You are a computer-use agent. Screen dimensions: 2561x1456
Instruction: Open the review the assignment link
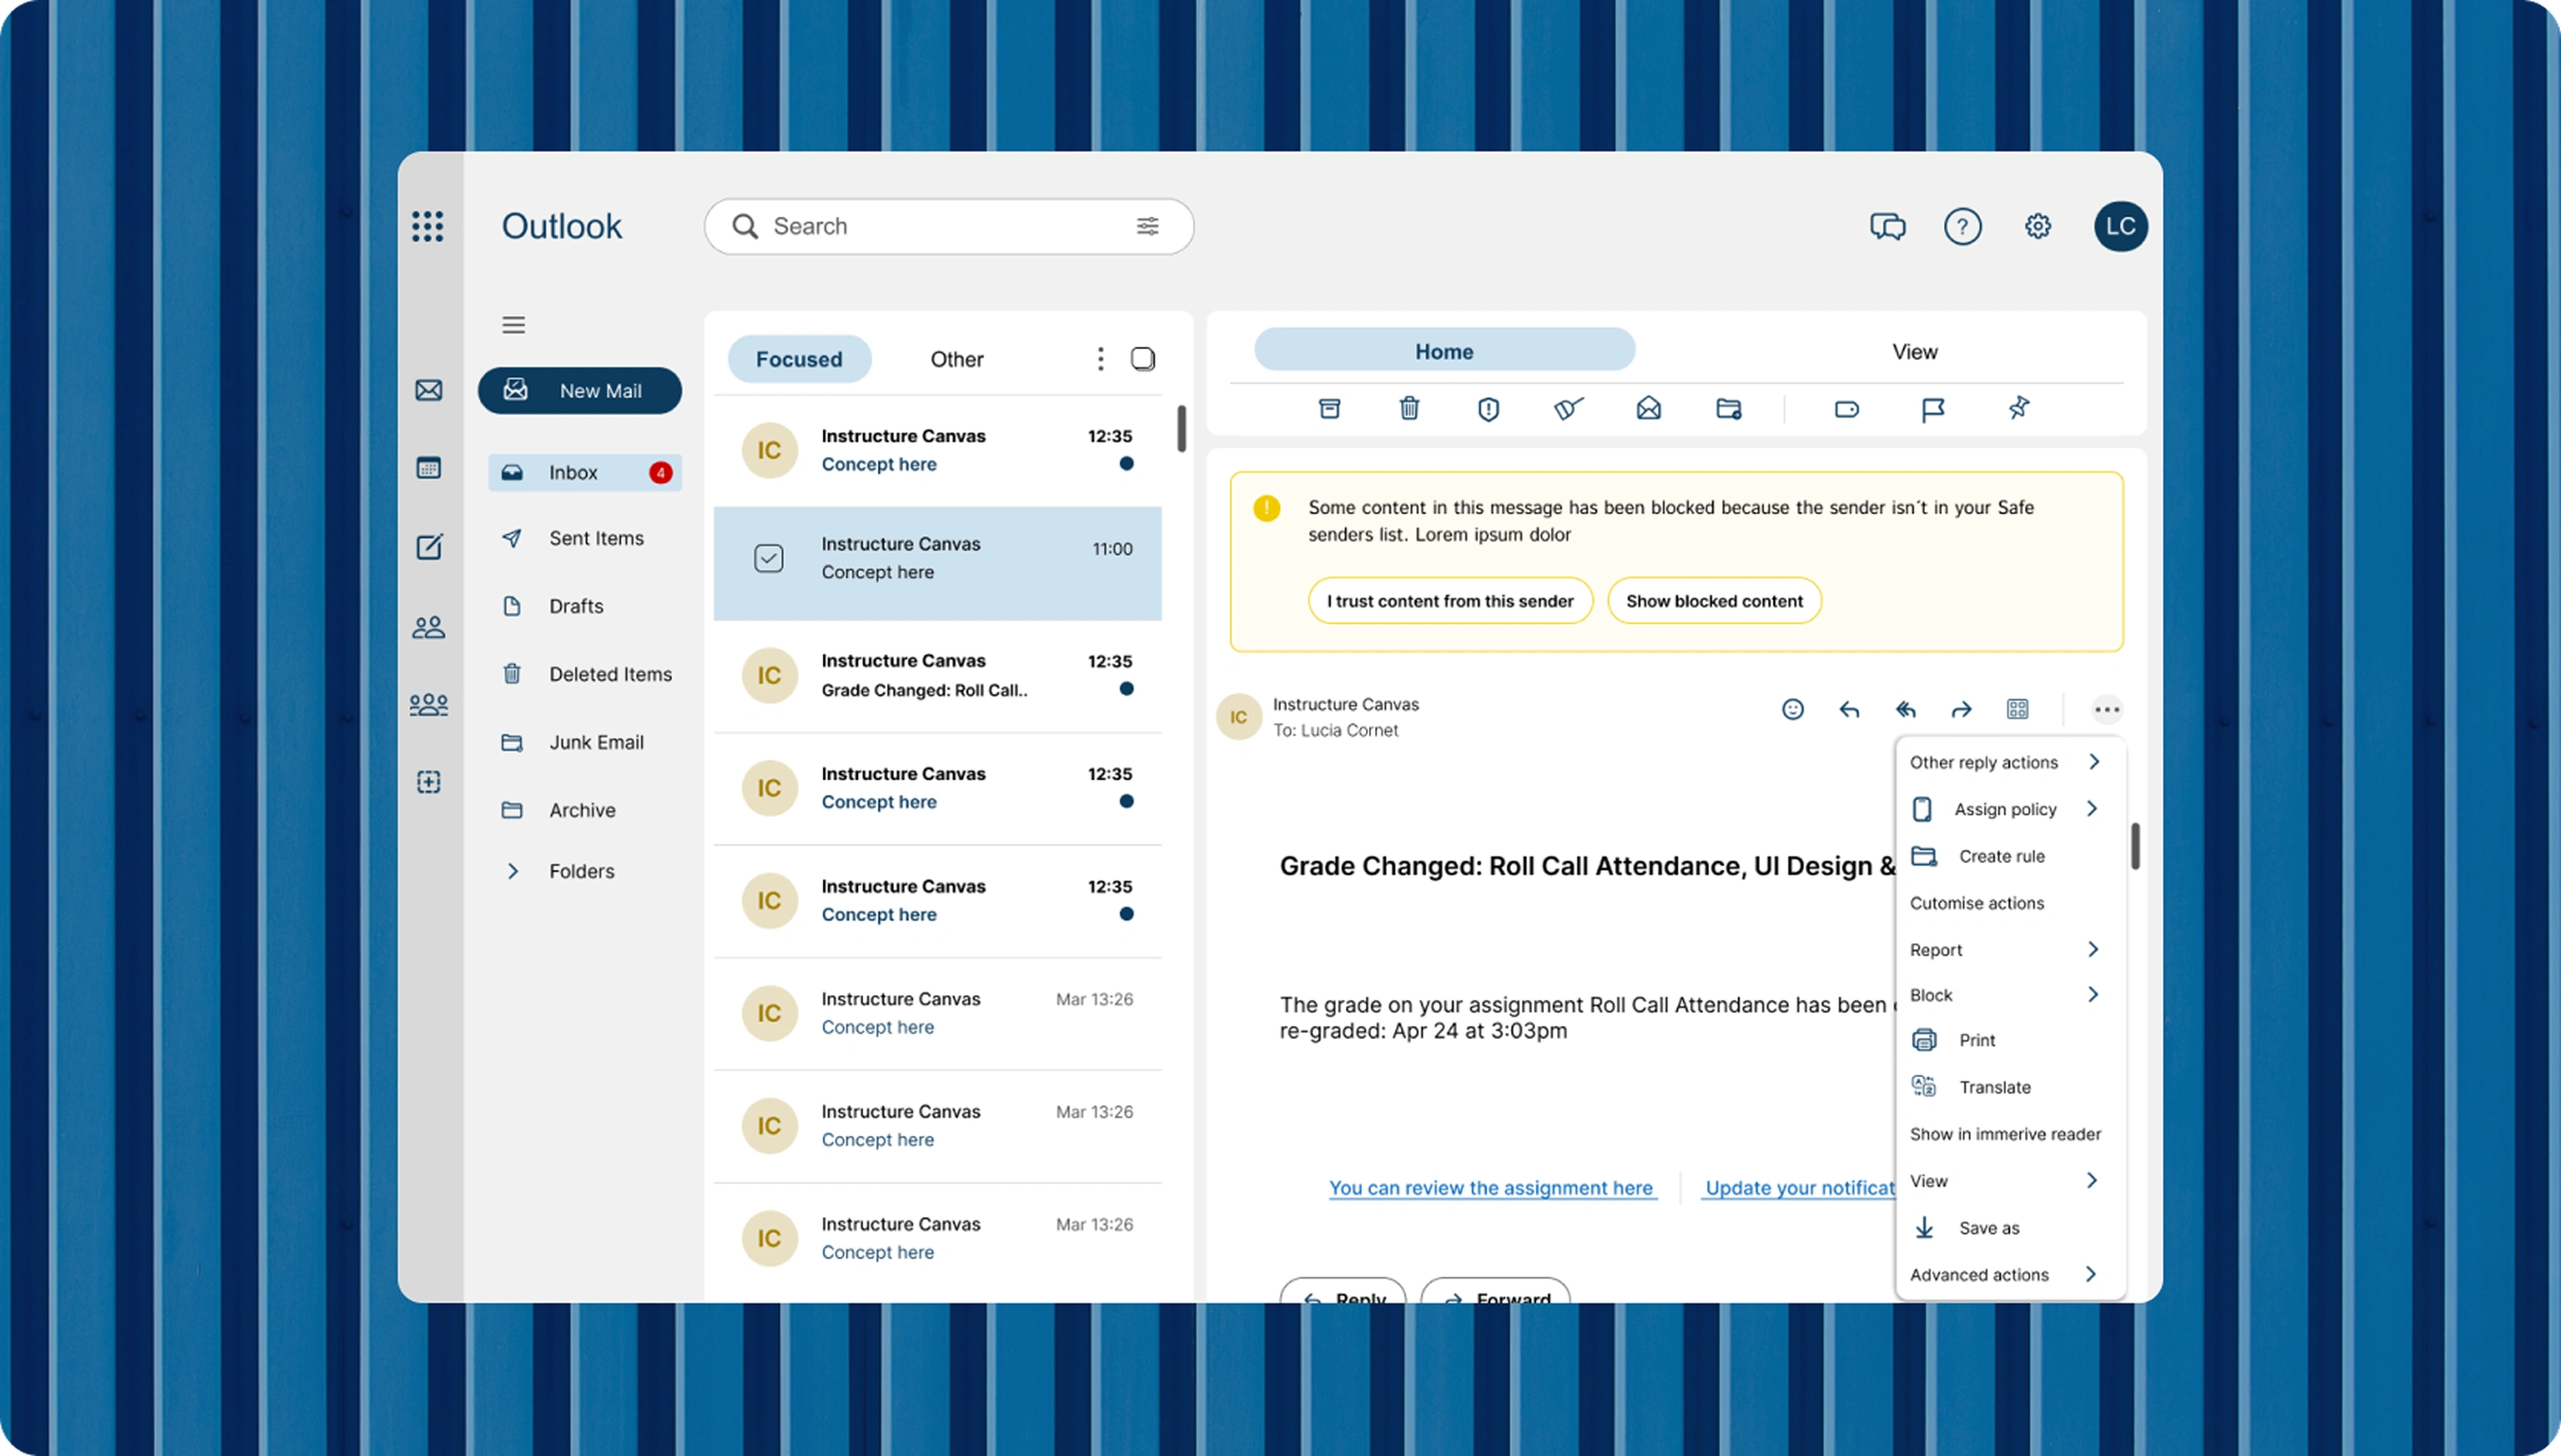[1490, 1188]
